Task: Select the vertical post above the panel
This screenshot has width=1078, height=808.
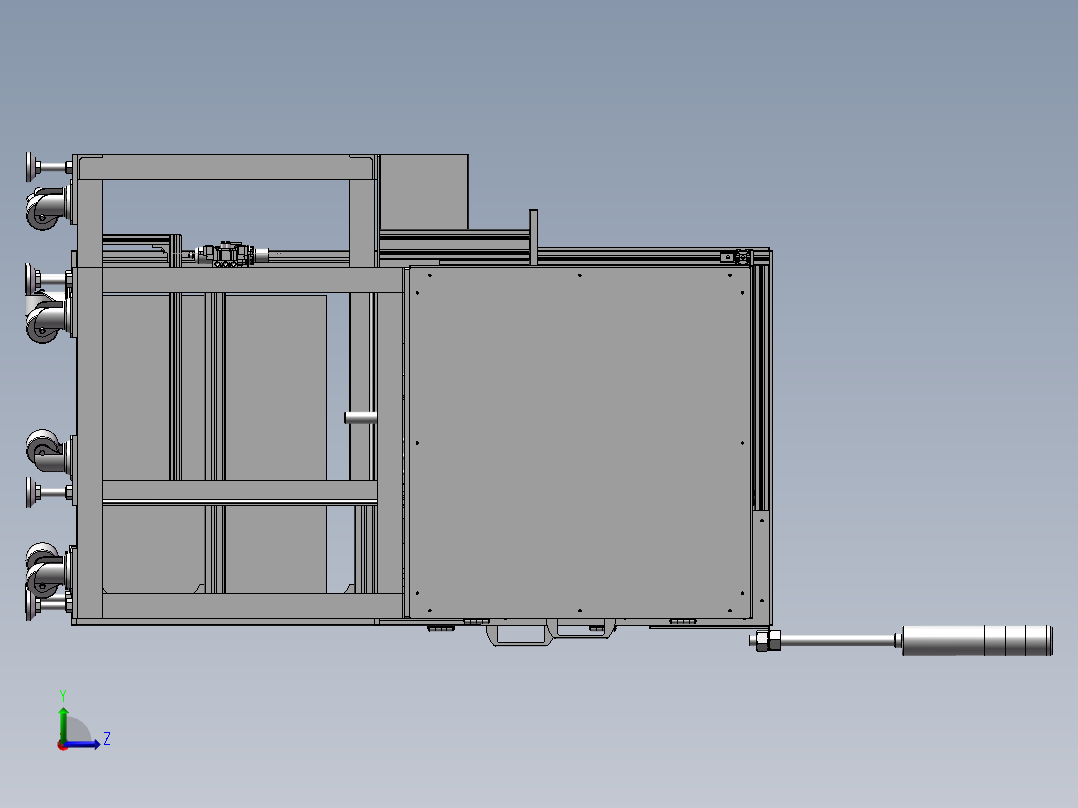Action: [533, 237]
